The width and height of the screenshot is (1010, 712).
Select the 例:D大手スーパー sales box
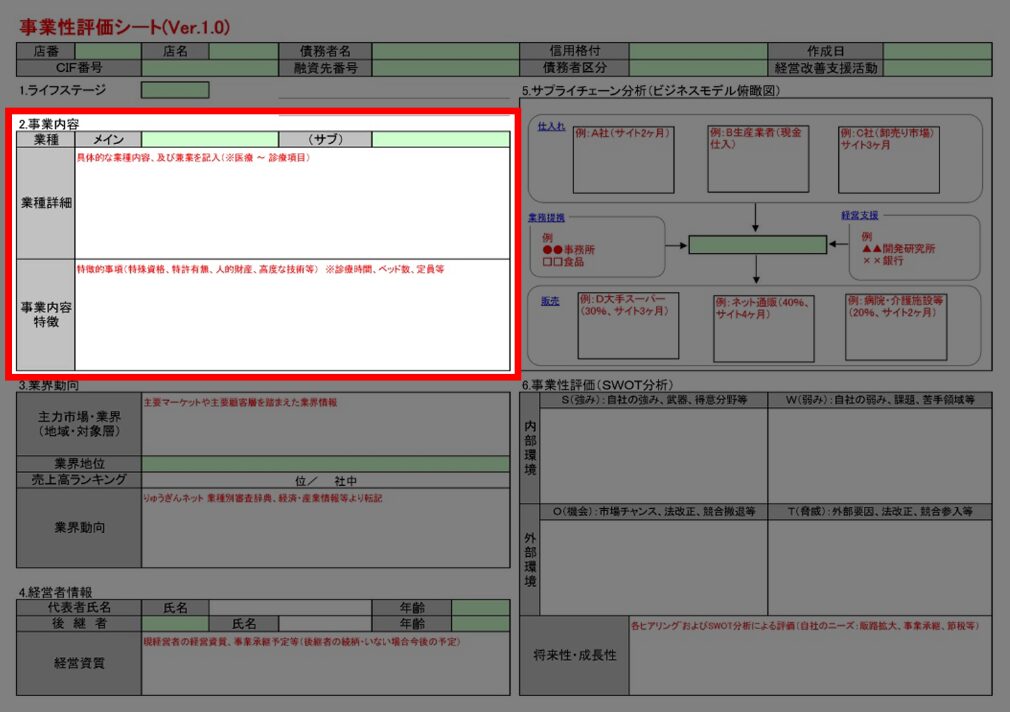click(x=628, y=325)
